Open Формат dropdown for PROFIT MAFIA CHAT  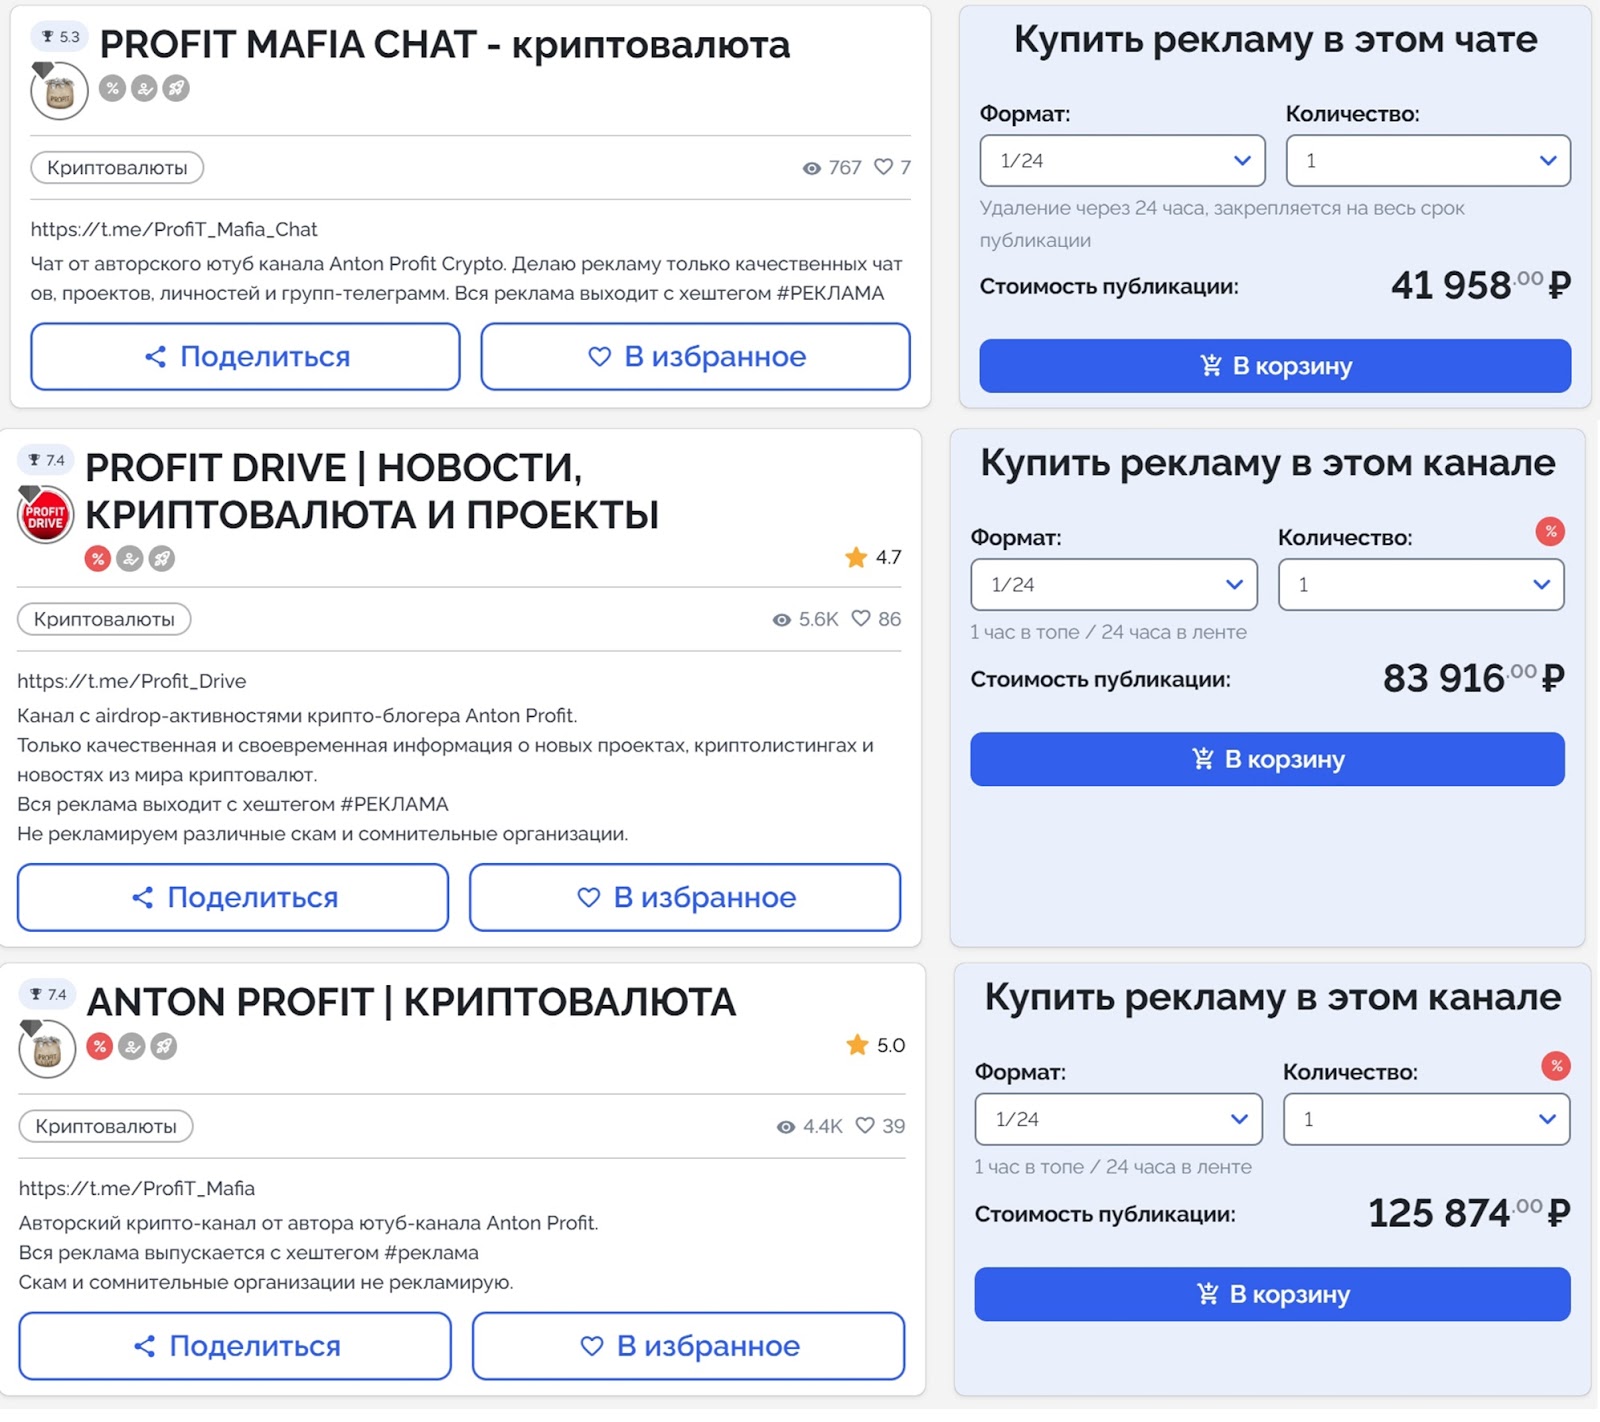1122,161
